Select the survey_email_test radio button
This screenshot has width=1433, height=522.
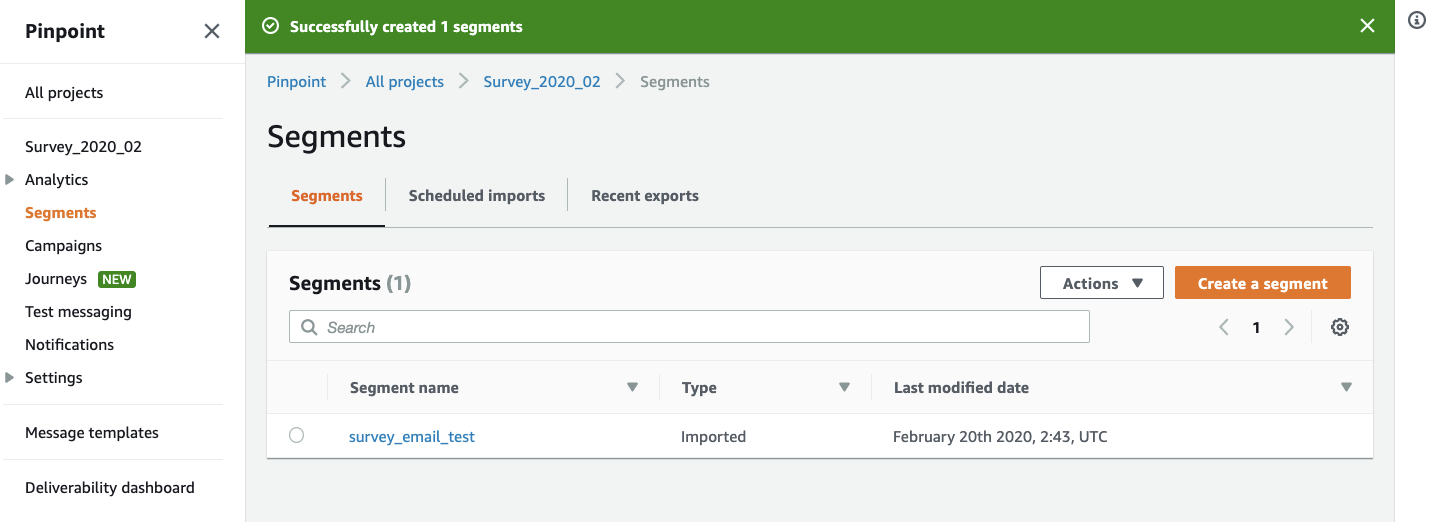pos(296,435)
